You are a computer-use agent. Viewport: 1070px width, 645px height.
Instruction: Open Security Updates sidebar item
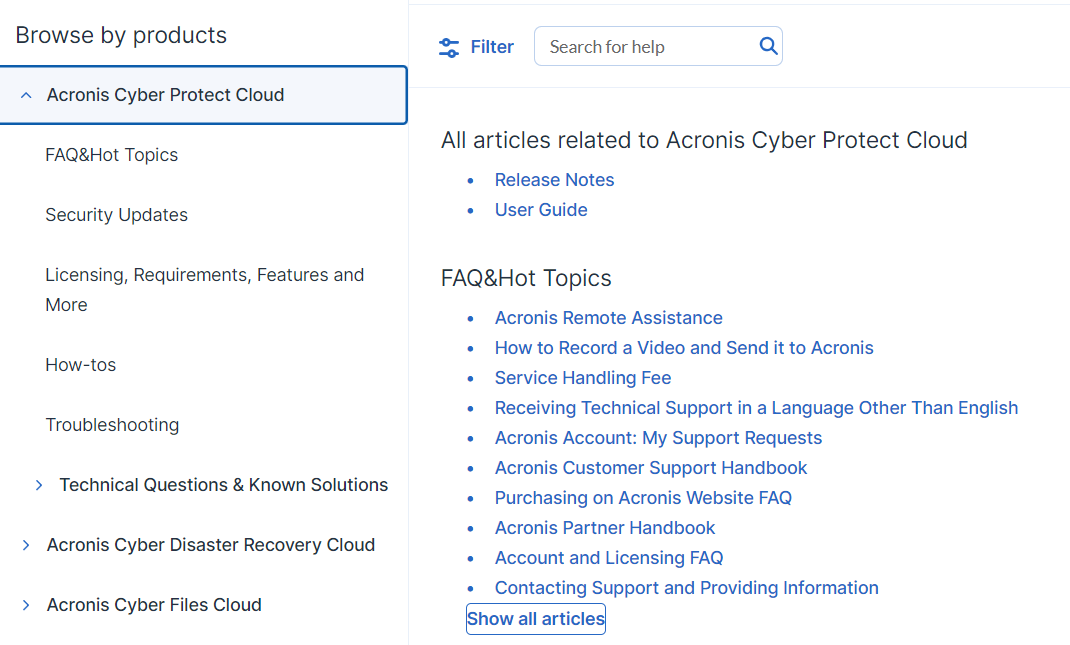point(116,215)
